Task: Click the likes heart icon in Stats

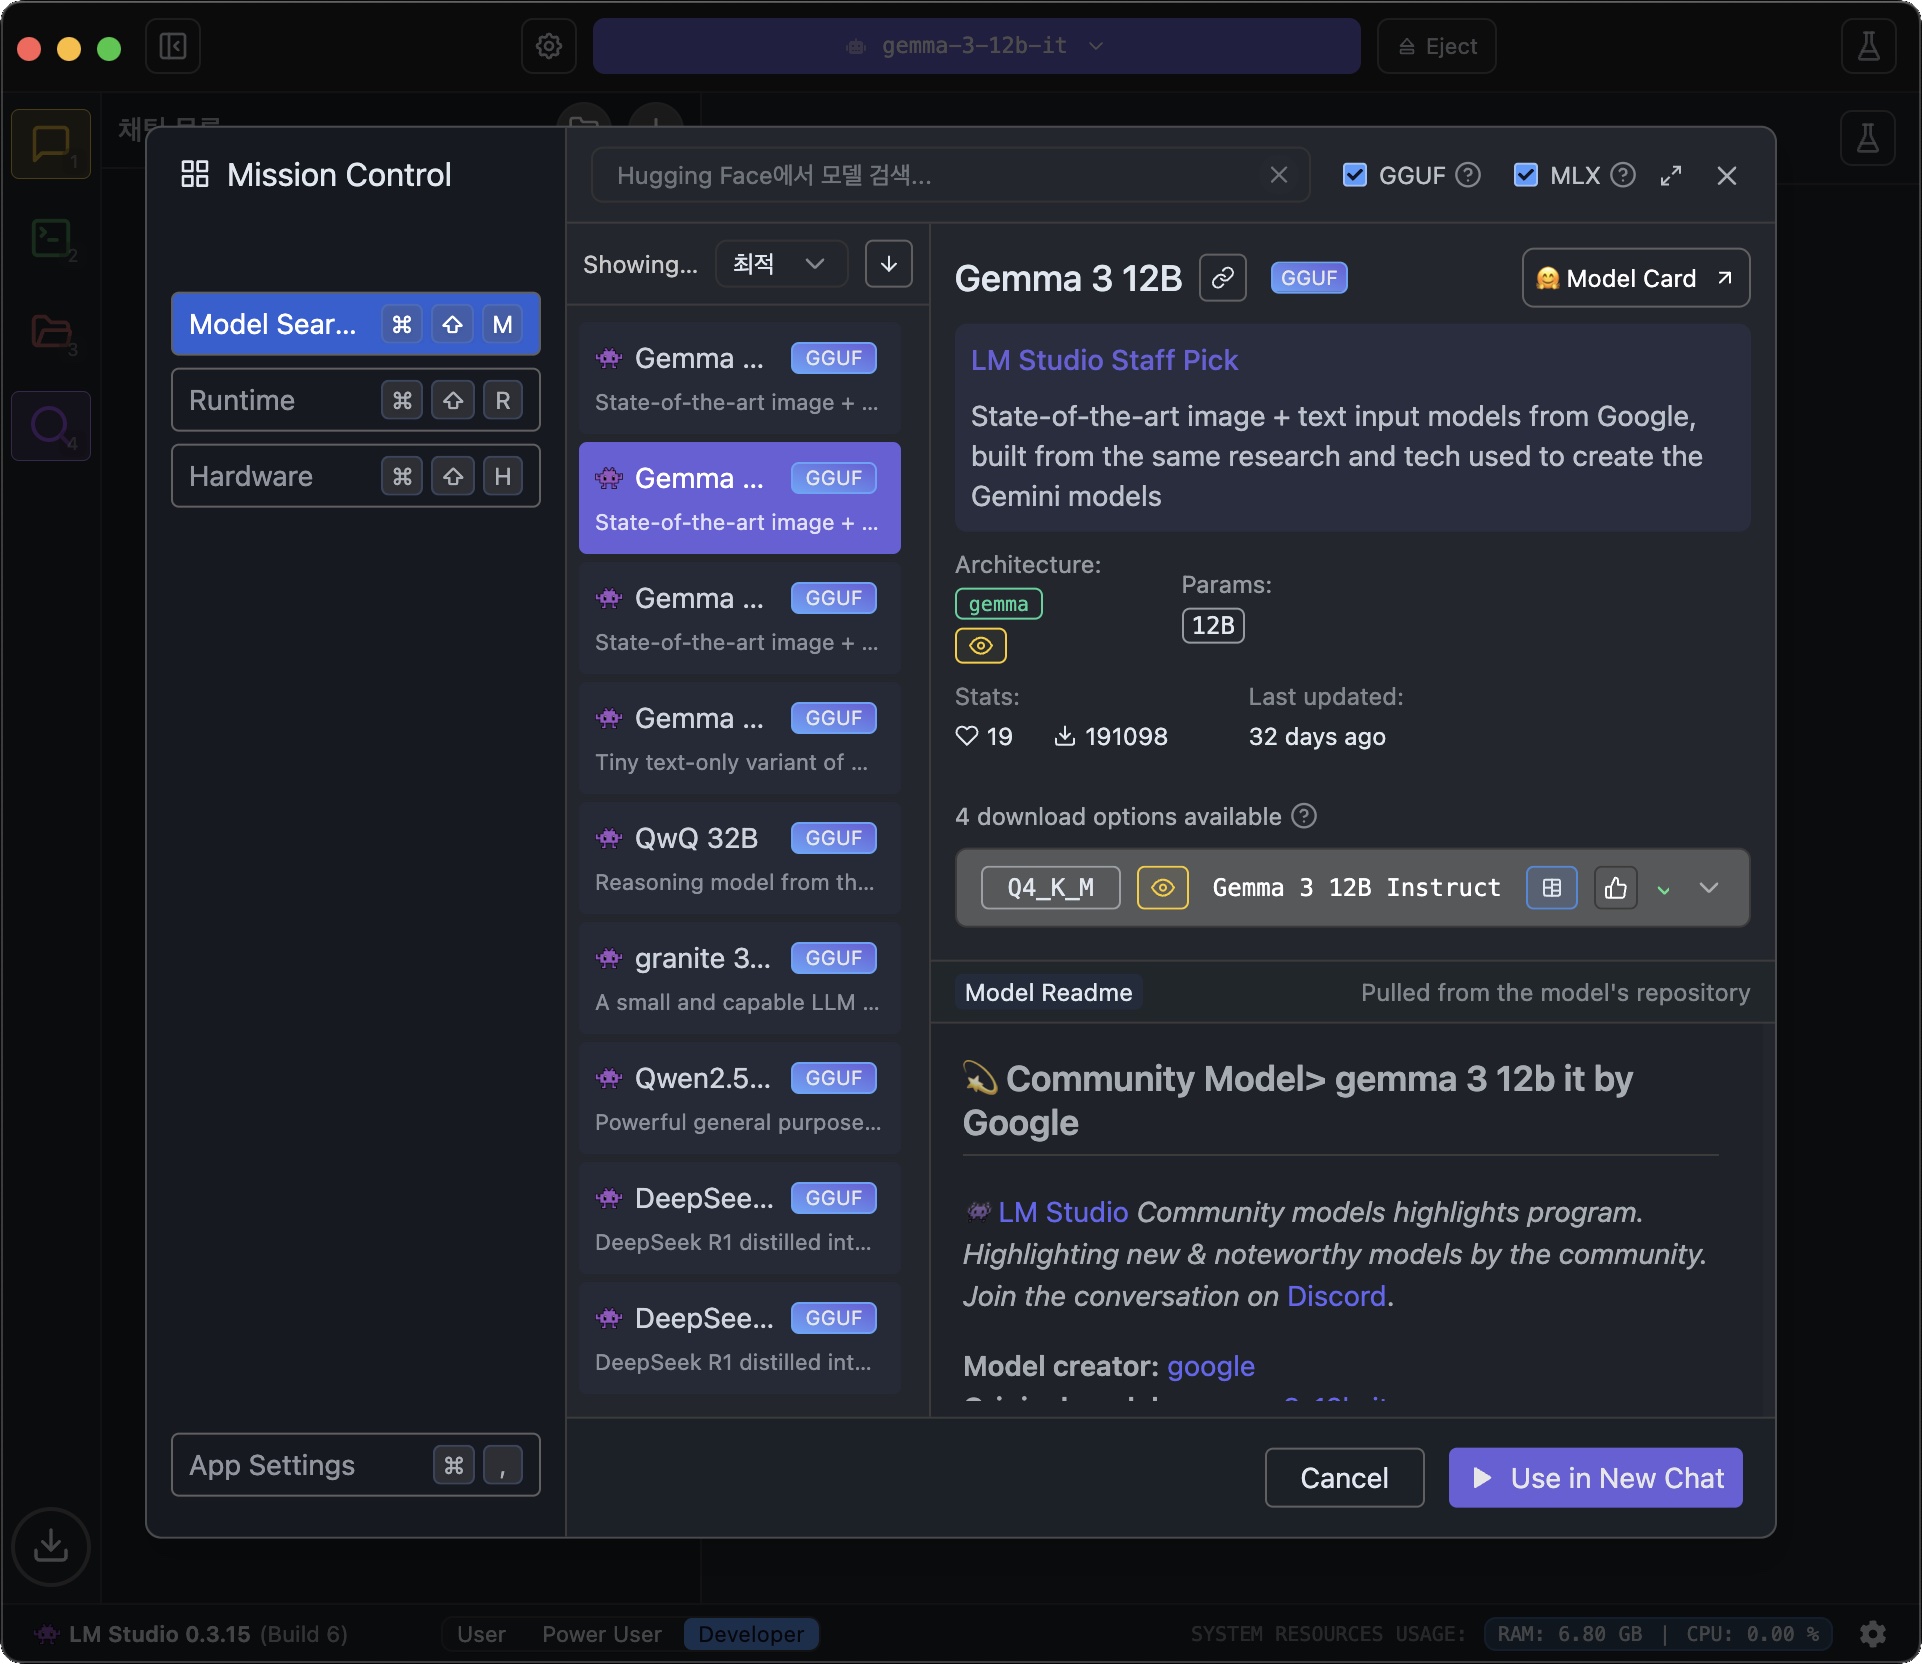Action: click(x=967, y=736)
